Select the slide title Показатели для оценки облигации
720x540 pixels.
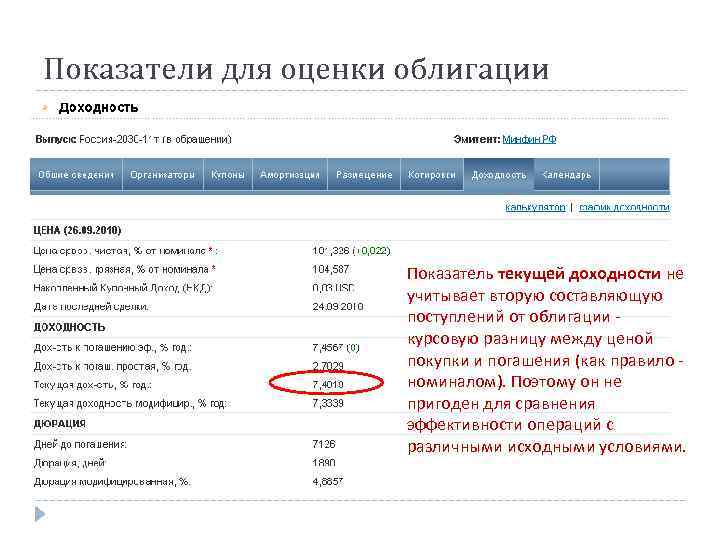(296, 69)
